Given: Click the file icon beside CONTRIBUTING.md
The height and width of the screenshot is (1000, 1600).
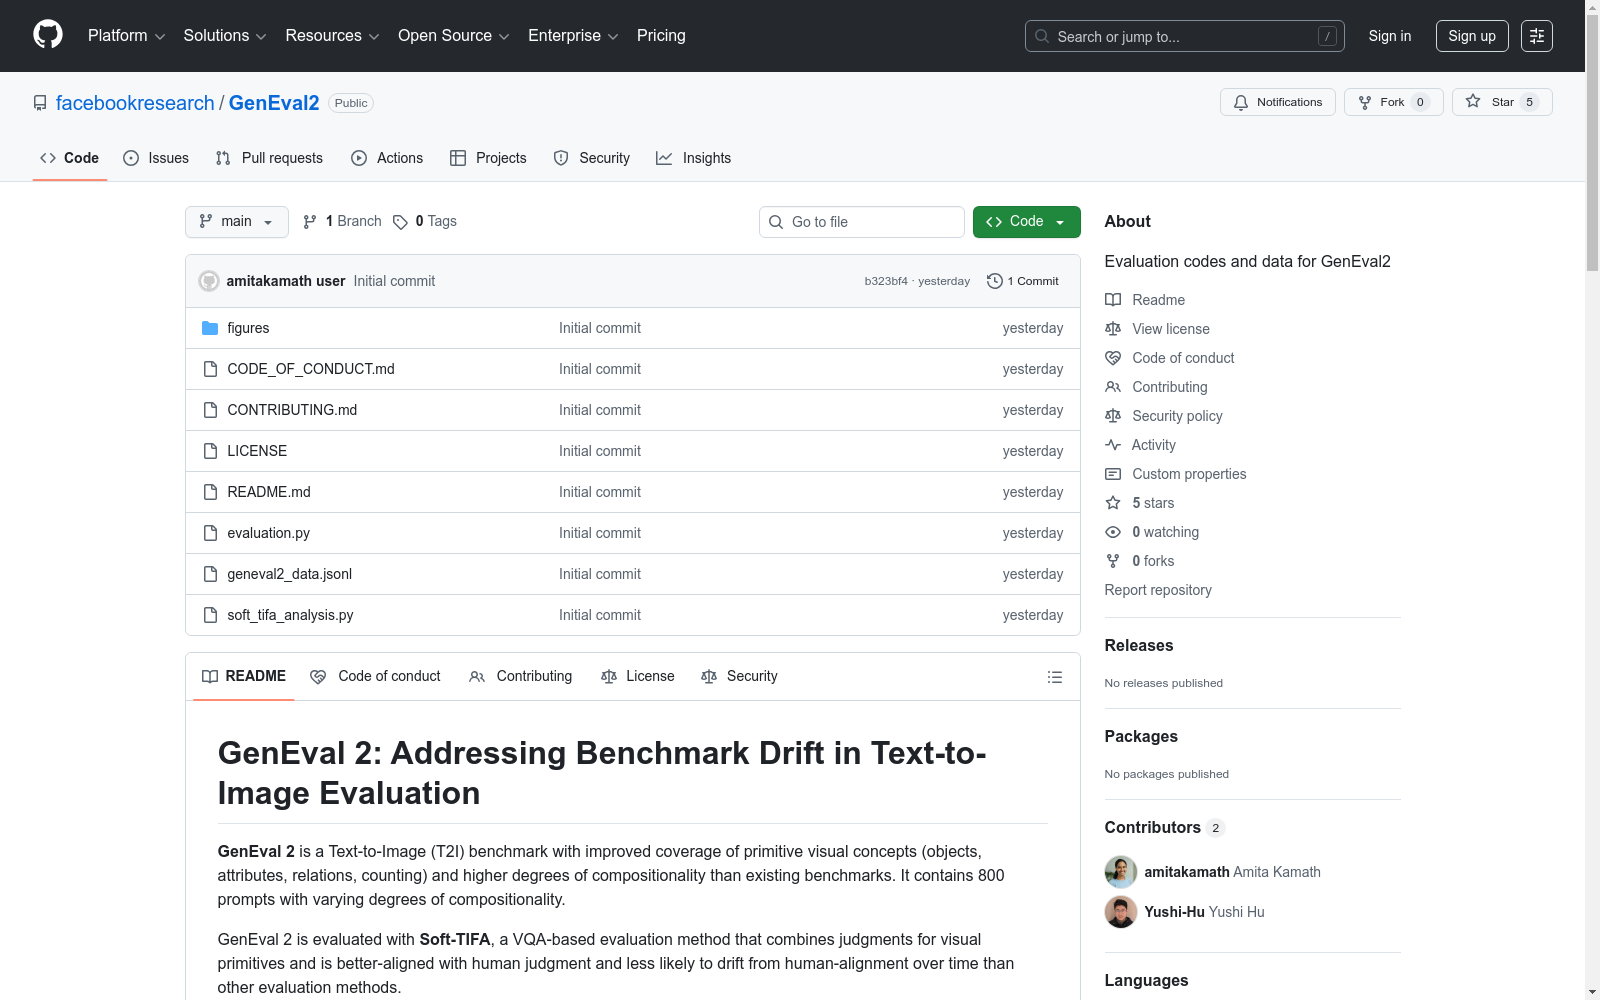Looking at the screenshot, I should pos(210,410).
